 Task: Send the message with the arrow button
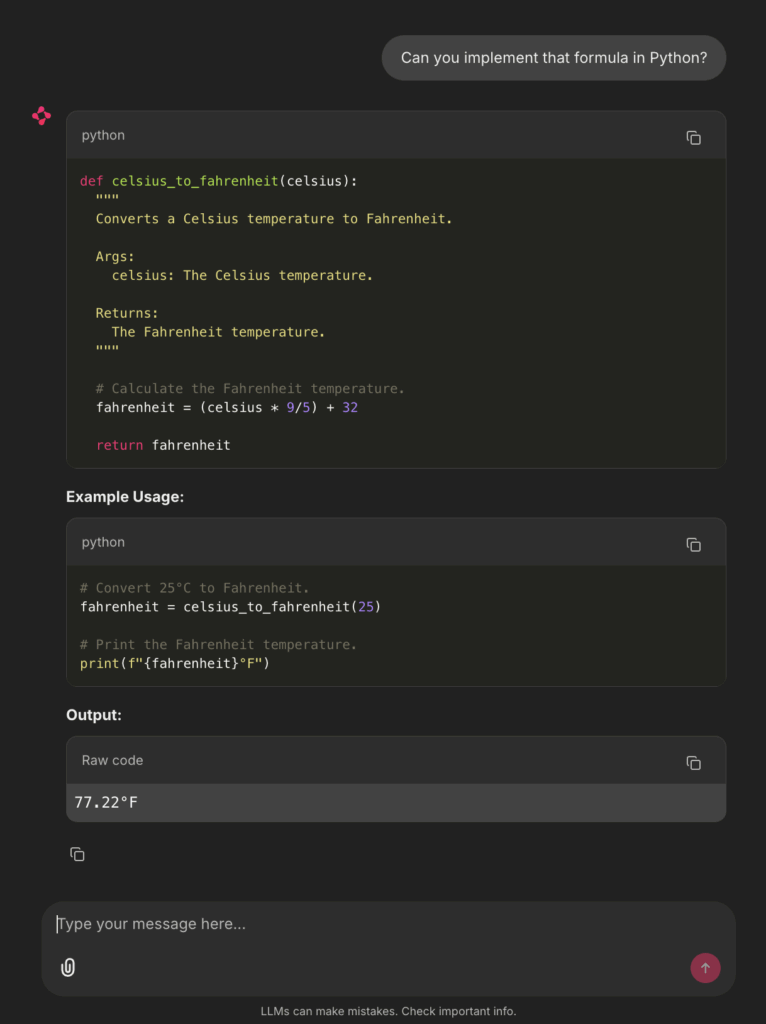(705, 967)
